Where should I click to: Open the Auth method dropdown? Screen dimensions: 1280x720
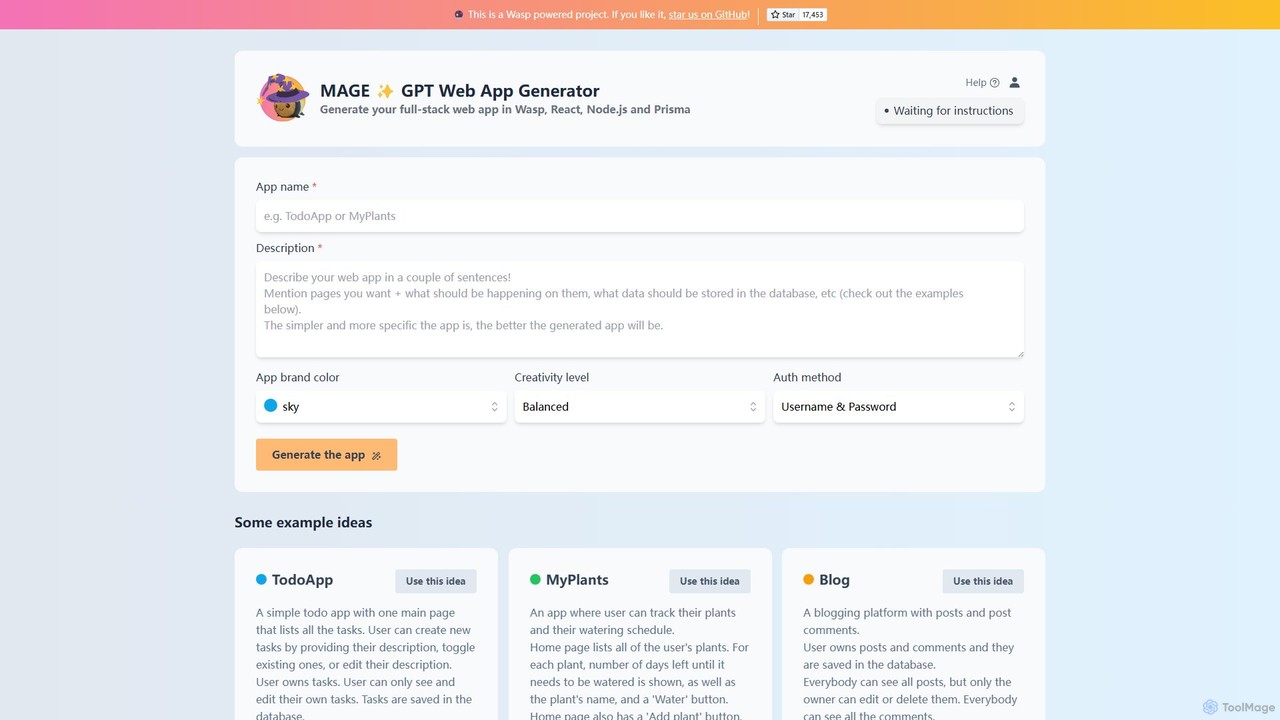[898, 407]
